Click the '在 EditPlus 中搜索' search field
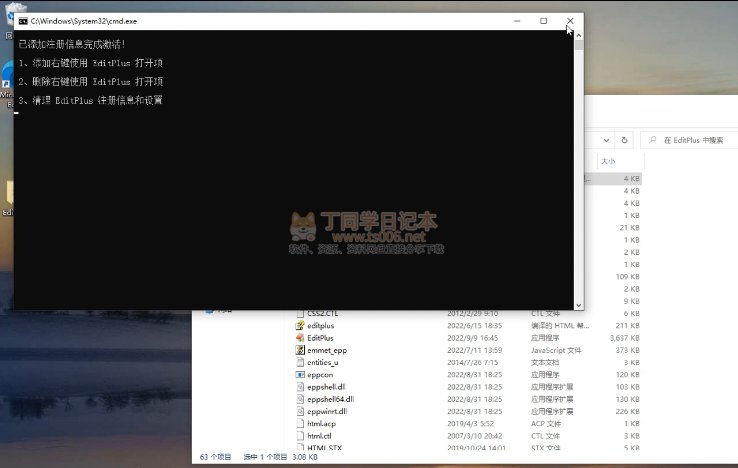 [x=689, y=140]
